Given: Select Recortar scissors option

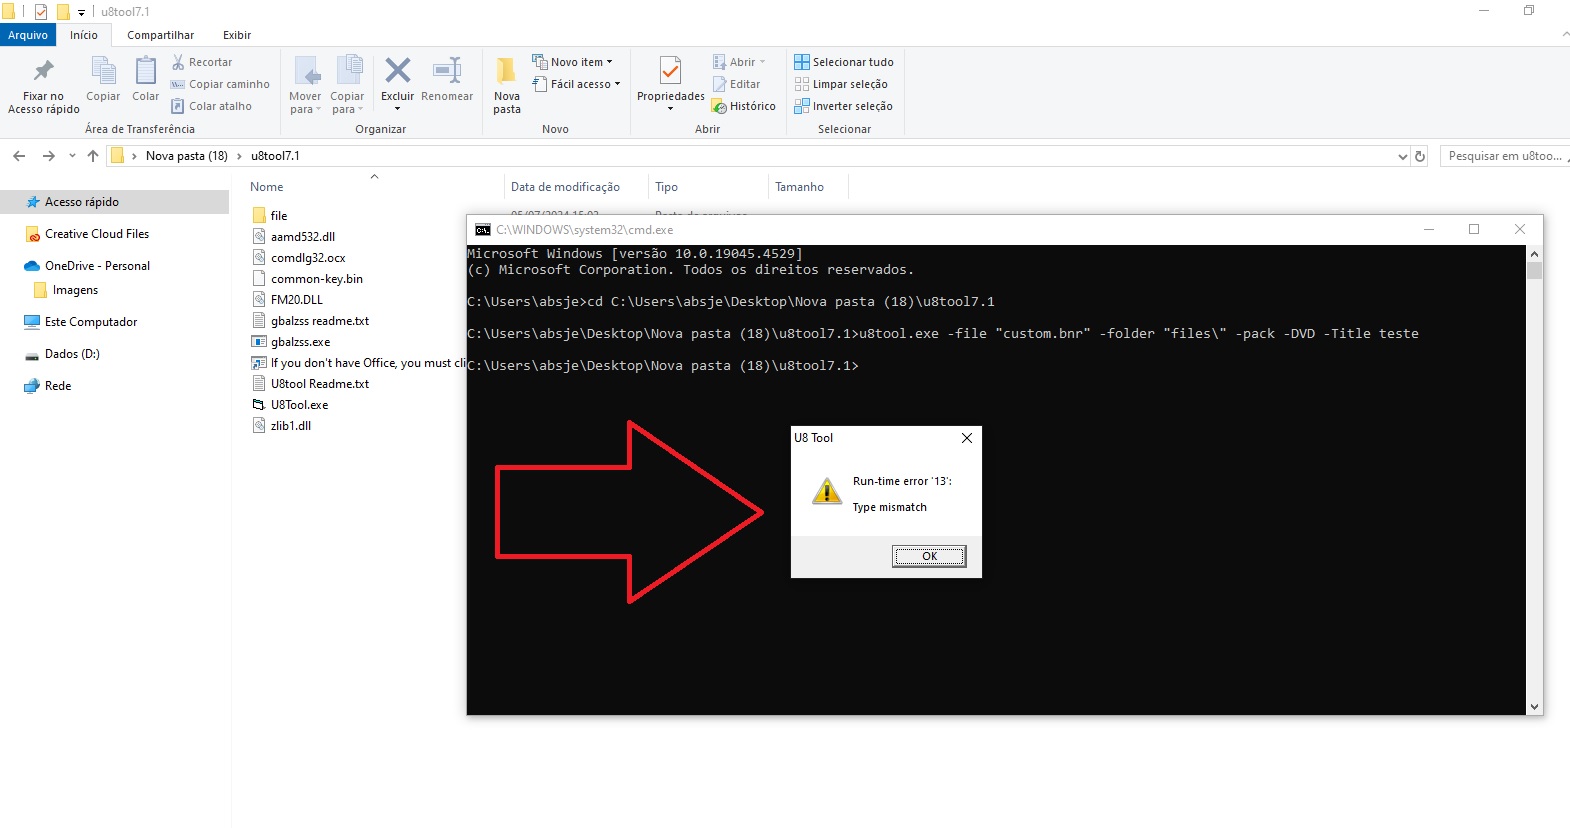Looking at the screenshot, I should (x=201, y=62).
